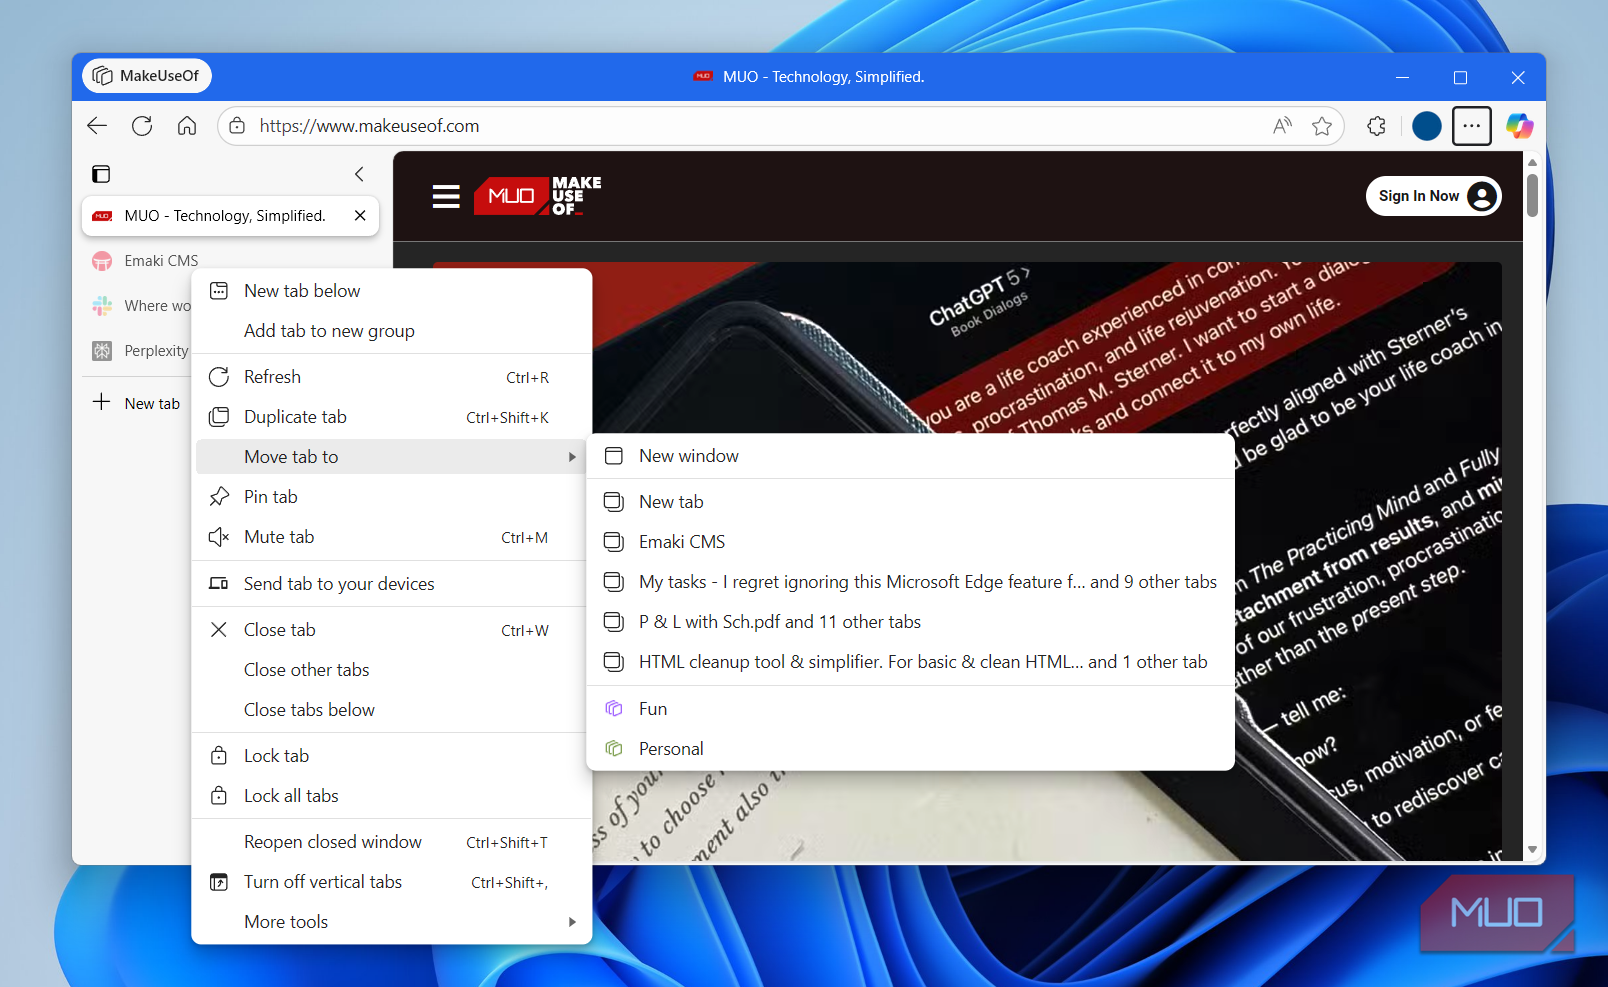This screenshot has height=987, width=1608.
Task: Expand the More tools submenu
Action: tap(391, 922)
